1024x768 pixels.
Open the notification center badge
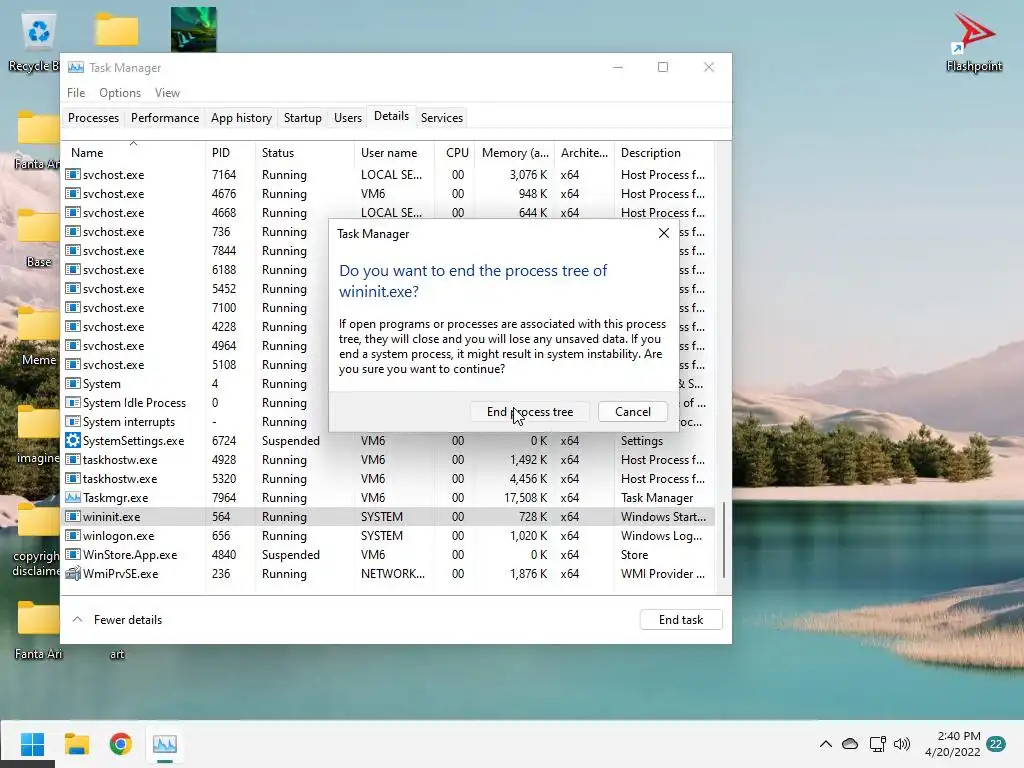pyautogui.click(x=996, y=744)
